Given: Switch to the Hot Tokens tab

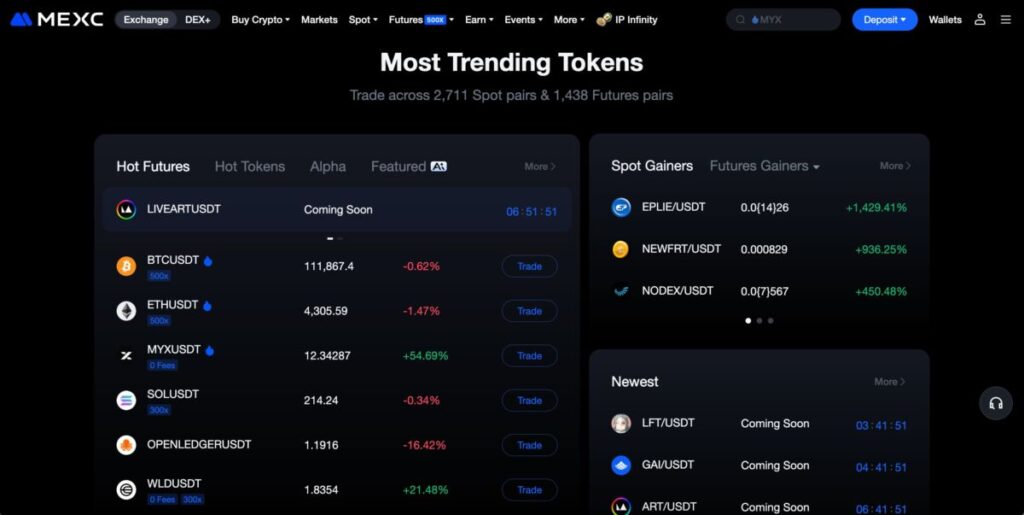Looking at the screenshot, I should click(x=249, y=166).
